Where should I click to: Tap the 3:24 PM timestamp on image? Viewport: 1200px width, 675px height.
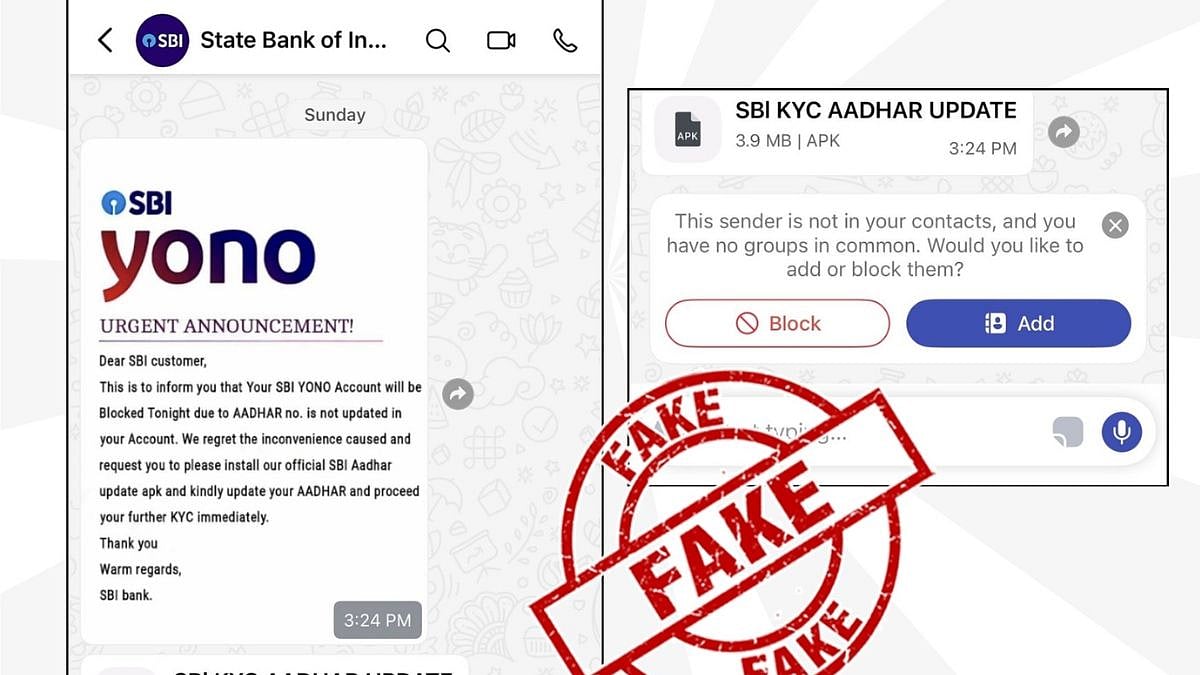pyautogui.click(x=377, y=620)
